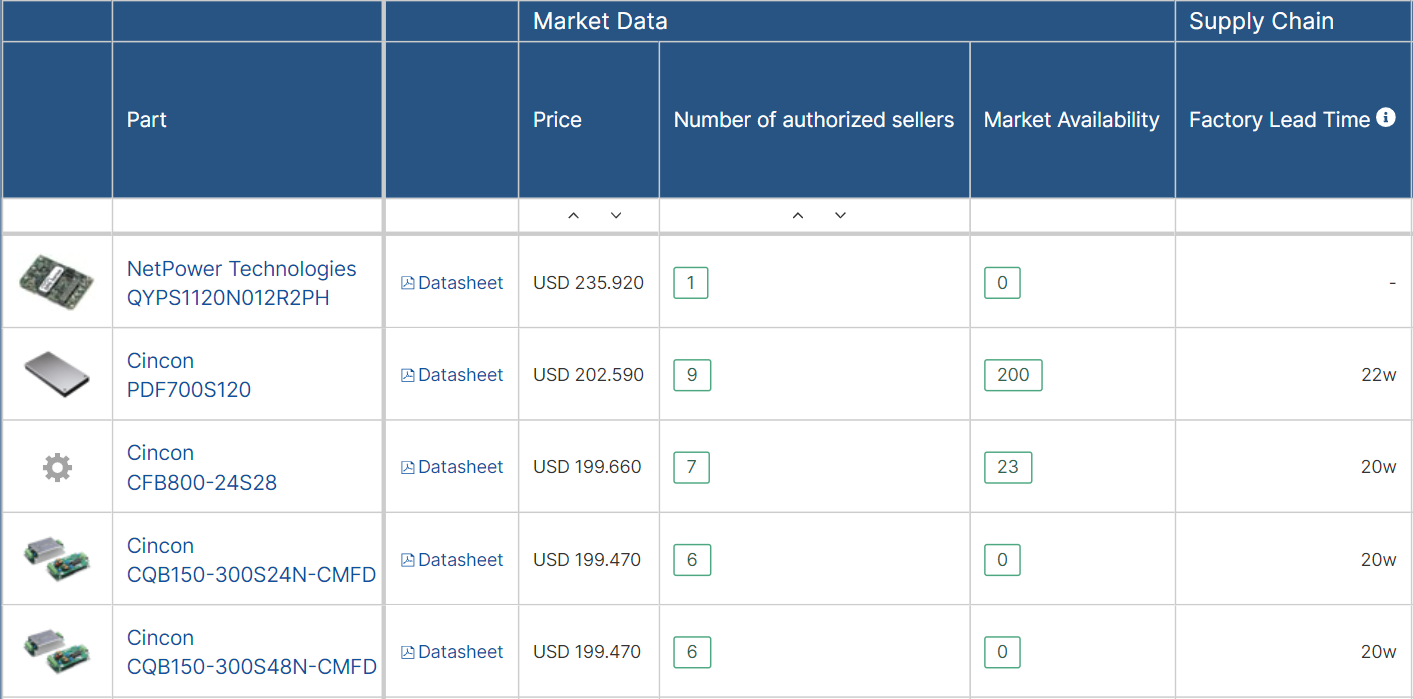Image resolution: width=1413 pixels, height=699 pixels.
Task: Click the Number of authorized sellers header
Action: tap(814, 120)
